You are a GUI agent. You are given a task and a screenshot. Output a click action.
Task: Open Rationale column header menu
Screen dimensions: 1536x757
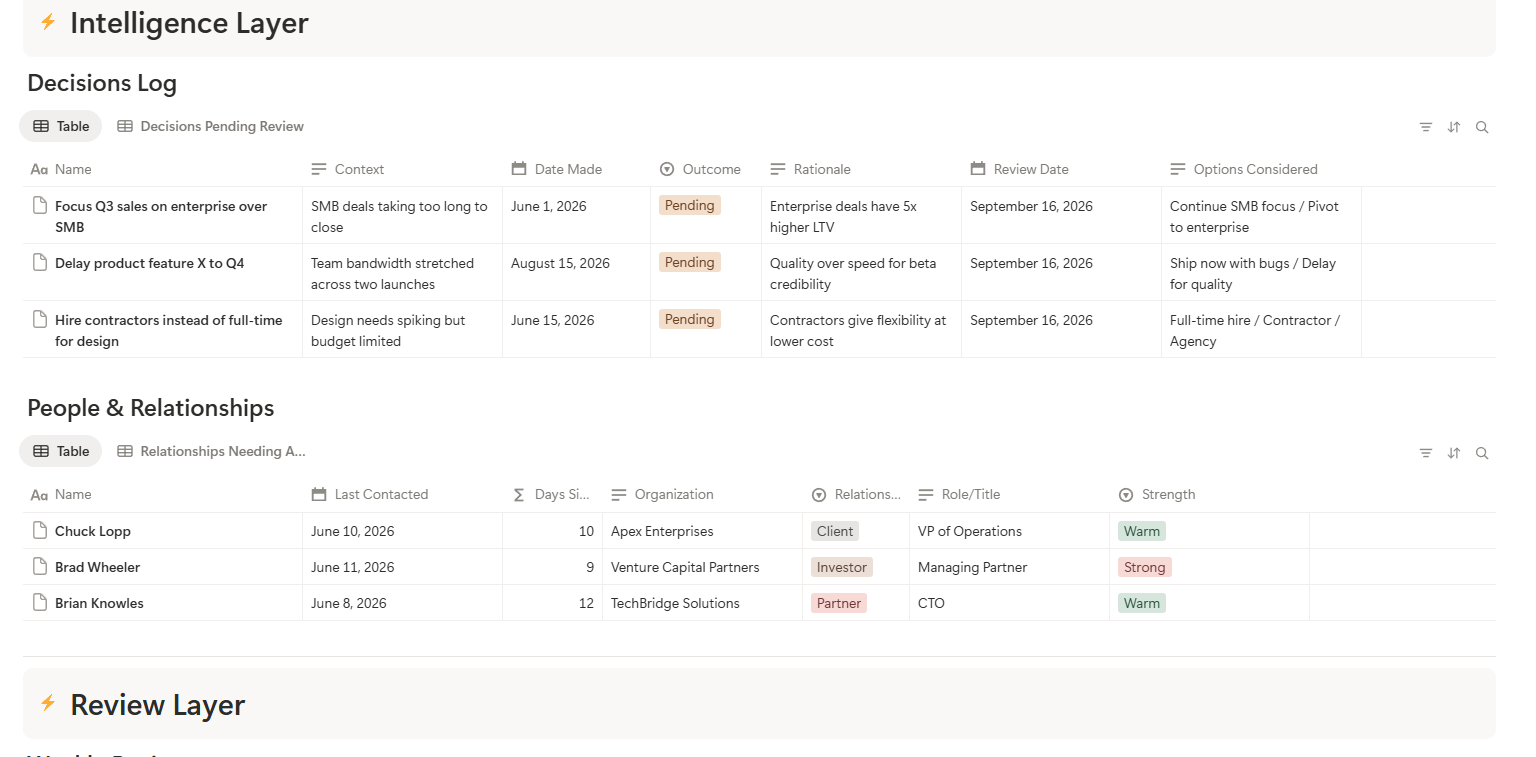pyautogui.click(x=861, y=169)
